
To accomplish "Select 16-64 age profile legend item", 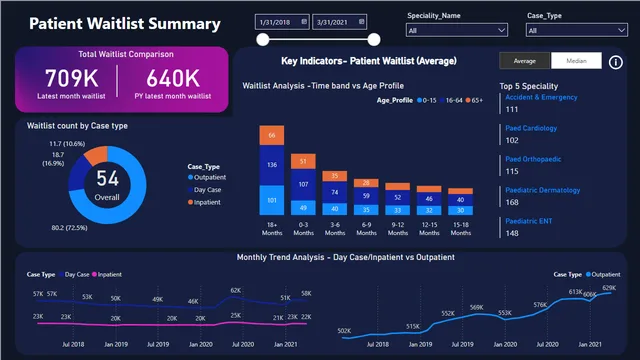I will click(451, 100).
